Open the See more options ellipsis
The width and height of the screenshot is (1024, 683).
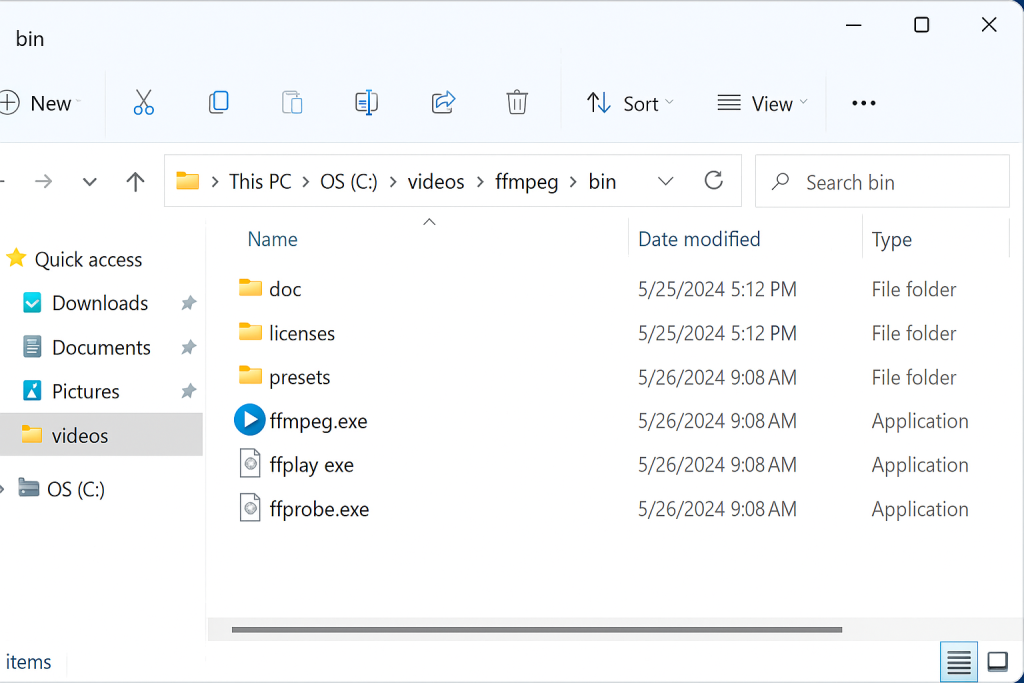tap(863, 103)
